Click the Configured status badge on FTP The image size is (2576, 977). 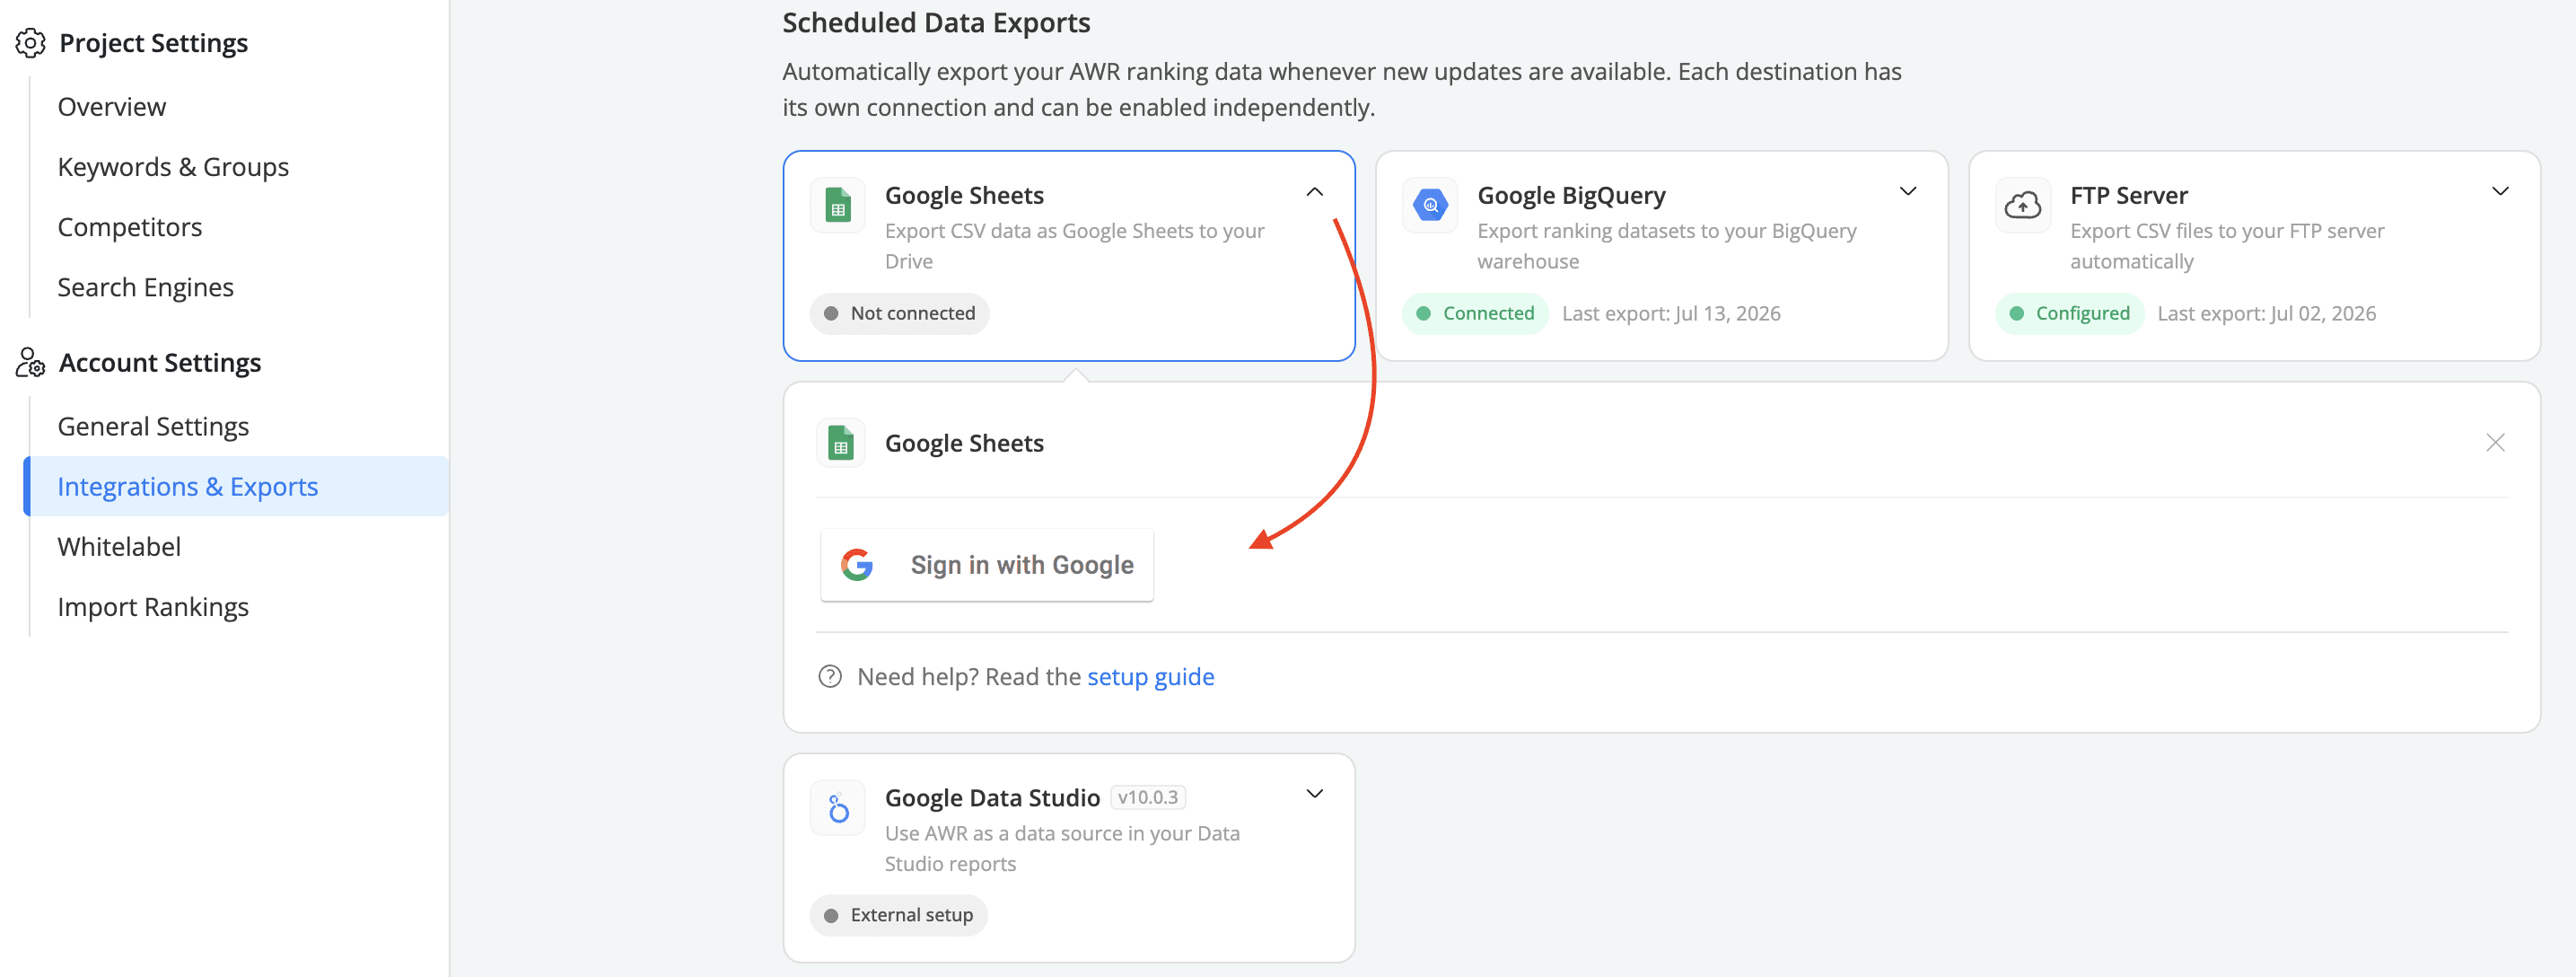2069,313
